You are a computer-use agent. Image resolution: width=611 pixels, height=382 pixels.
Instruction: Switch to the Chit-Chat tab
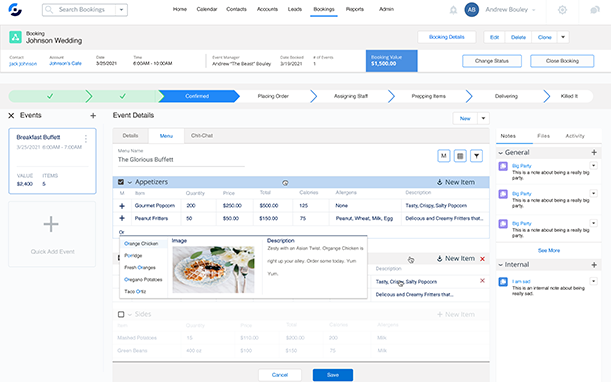coord(202,136)
